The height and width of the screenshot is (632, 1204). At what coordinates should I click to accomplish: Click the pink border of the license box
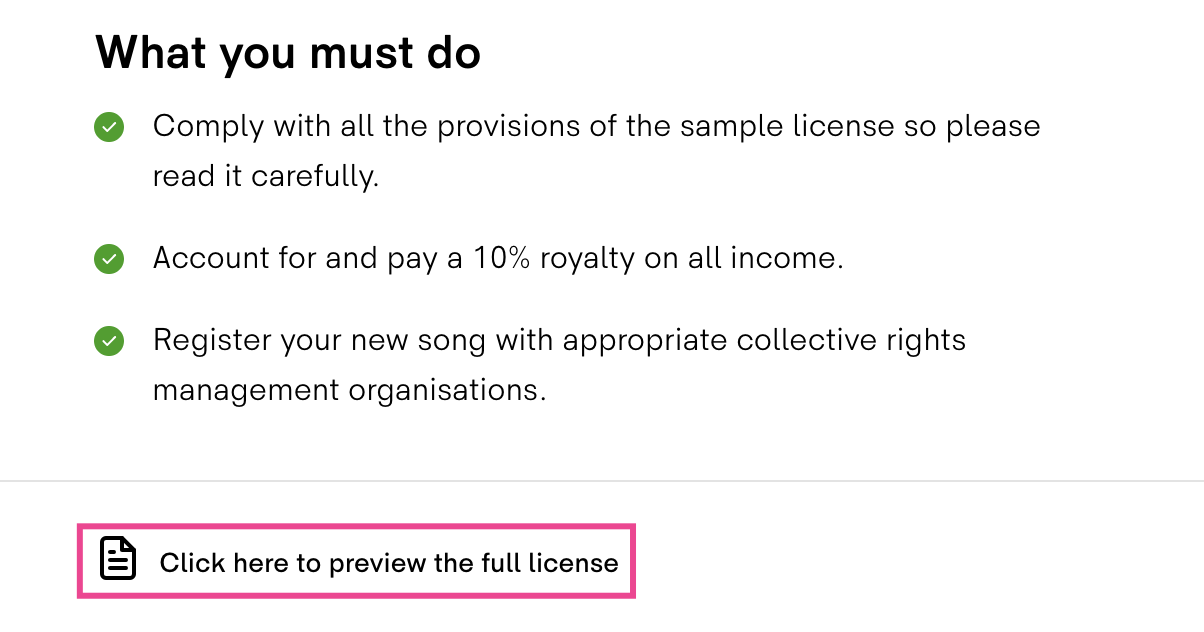[356, 525]
